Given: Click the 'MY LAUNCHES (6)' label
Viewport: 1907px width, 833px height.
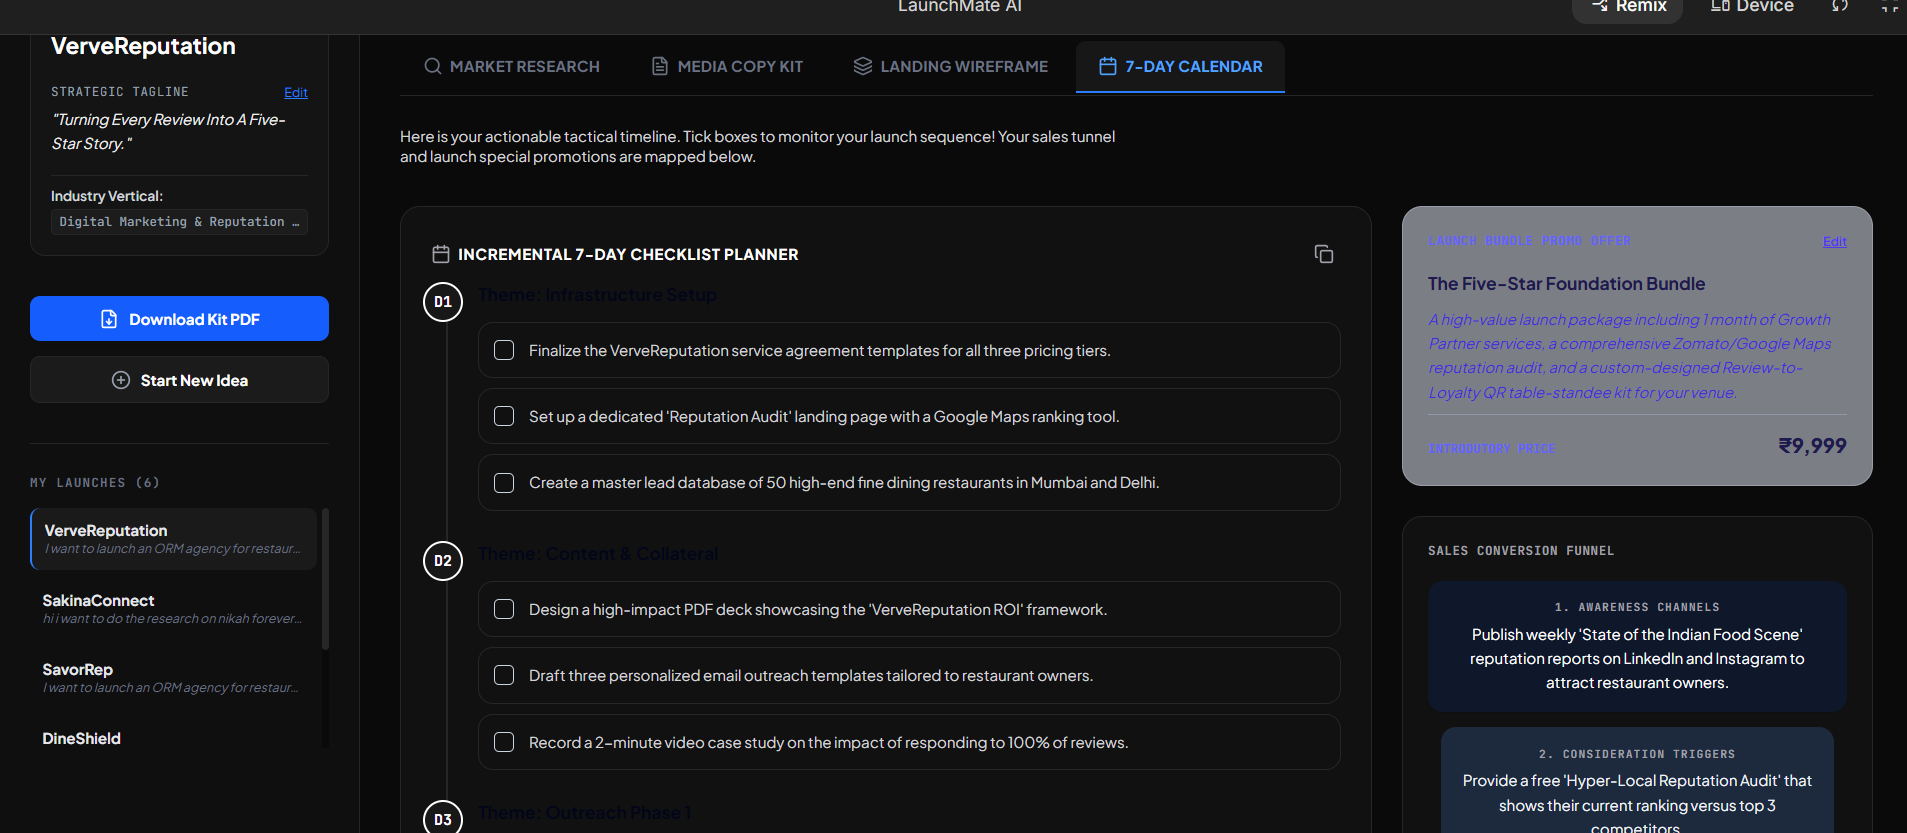Looking at the screenshot, I should [95, 483].
